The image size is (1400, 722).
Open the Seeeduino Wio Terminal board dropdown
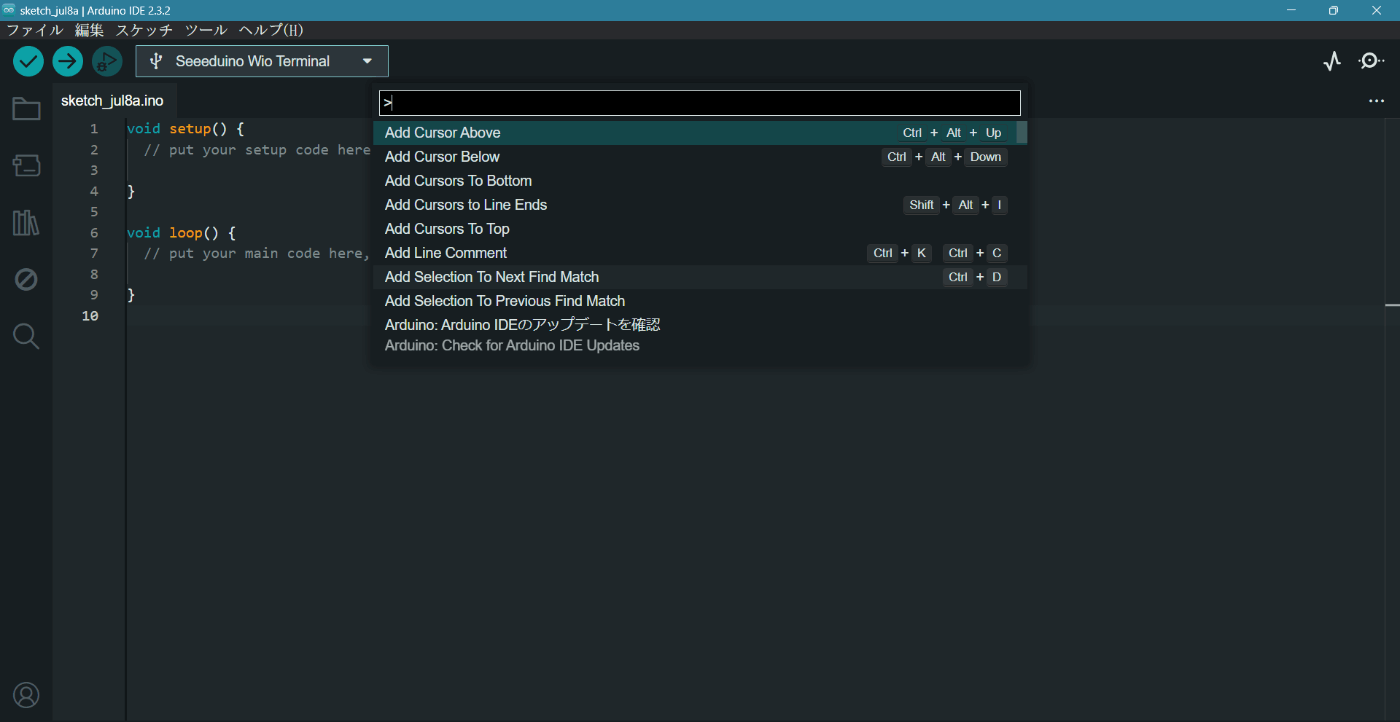coord(262,61)
